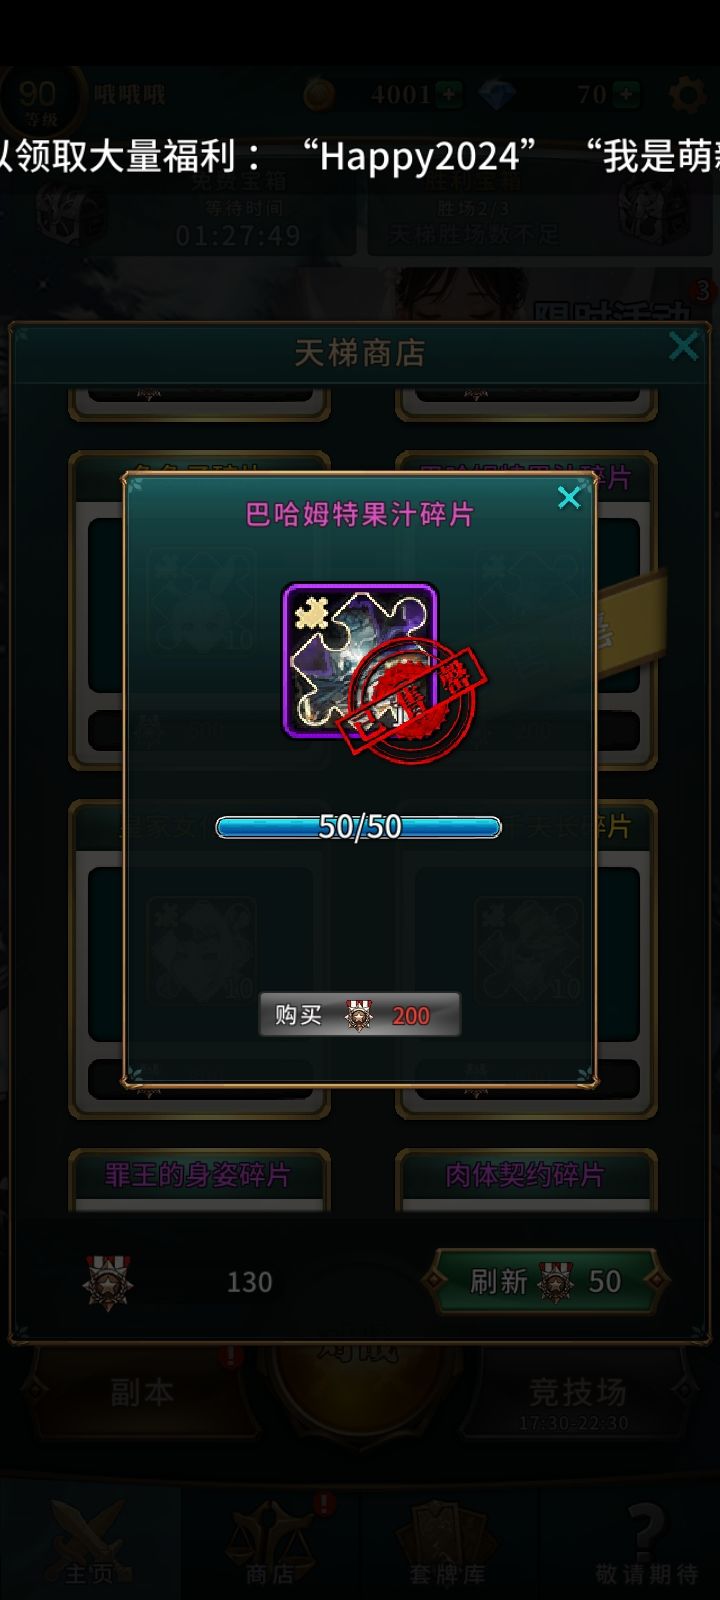Select the 罪王的身姿碎片 item card

click(199, 1180)
